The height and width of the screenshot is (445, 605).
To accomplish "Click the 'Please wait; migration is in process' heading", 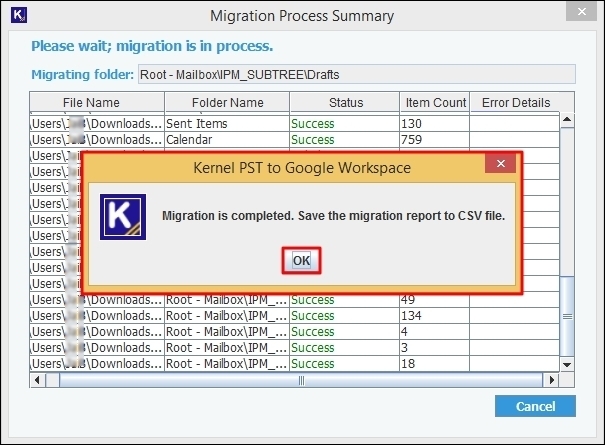I will pos(152,46).
